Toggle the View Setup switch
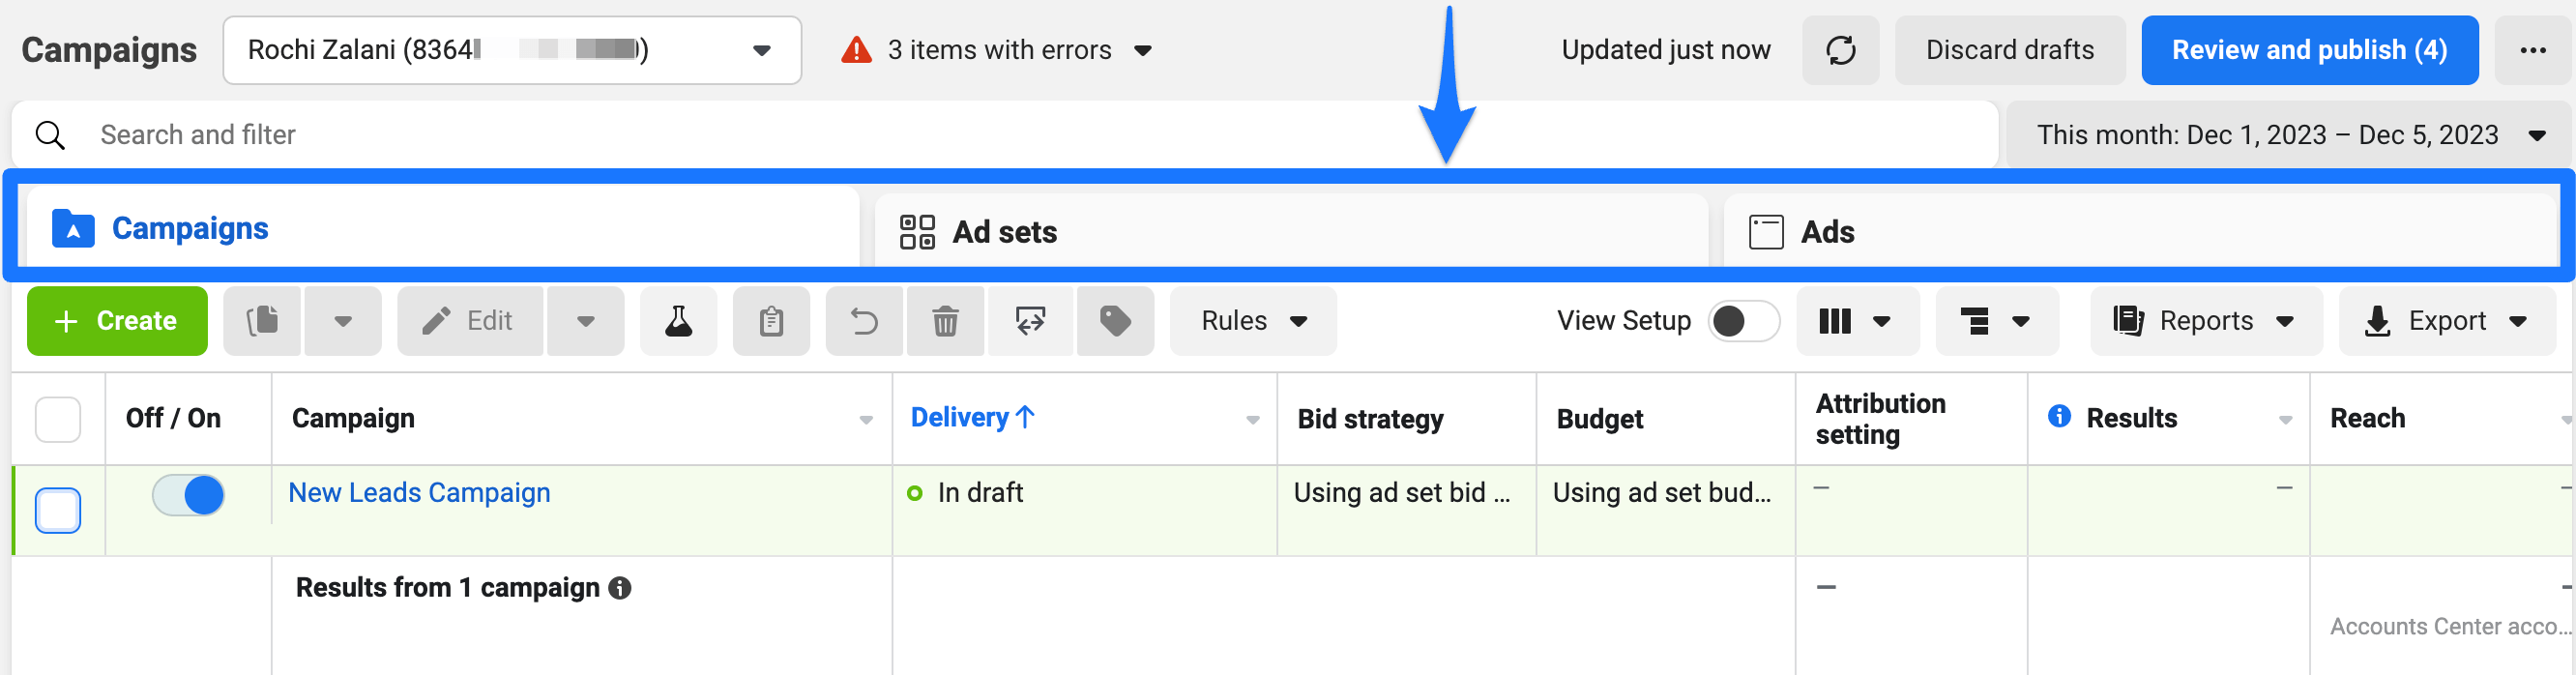This screenshot has width=2576, height=675. tap(1743, 321)
